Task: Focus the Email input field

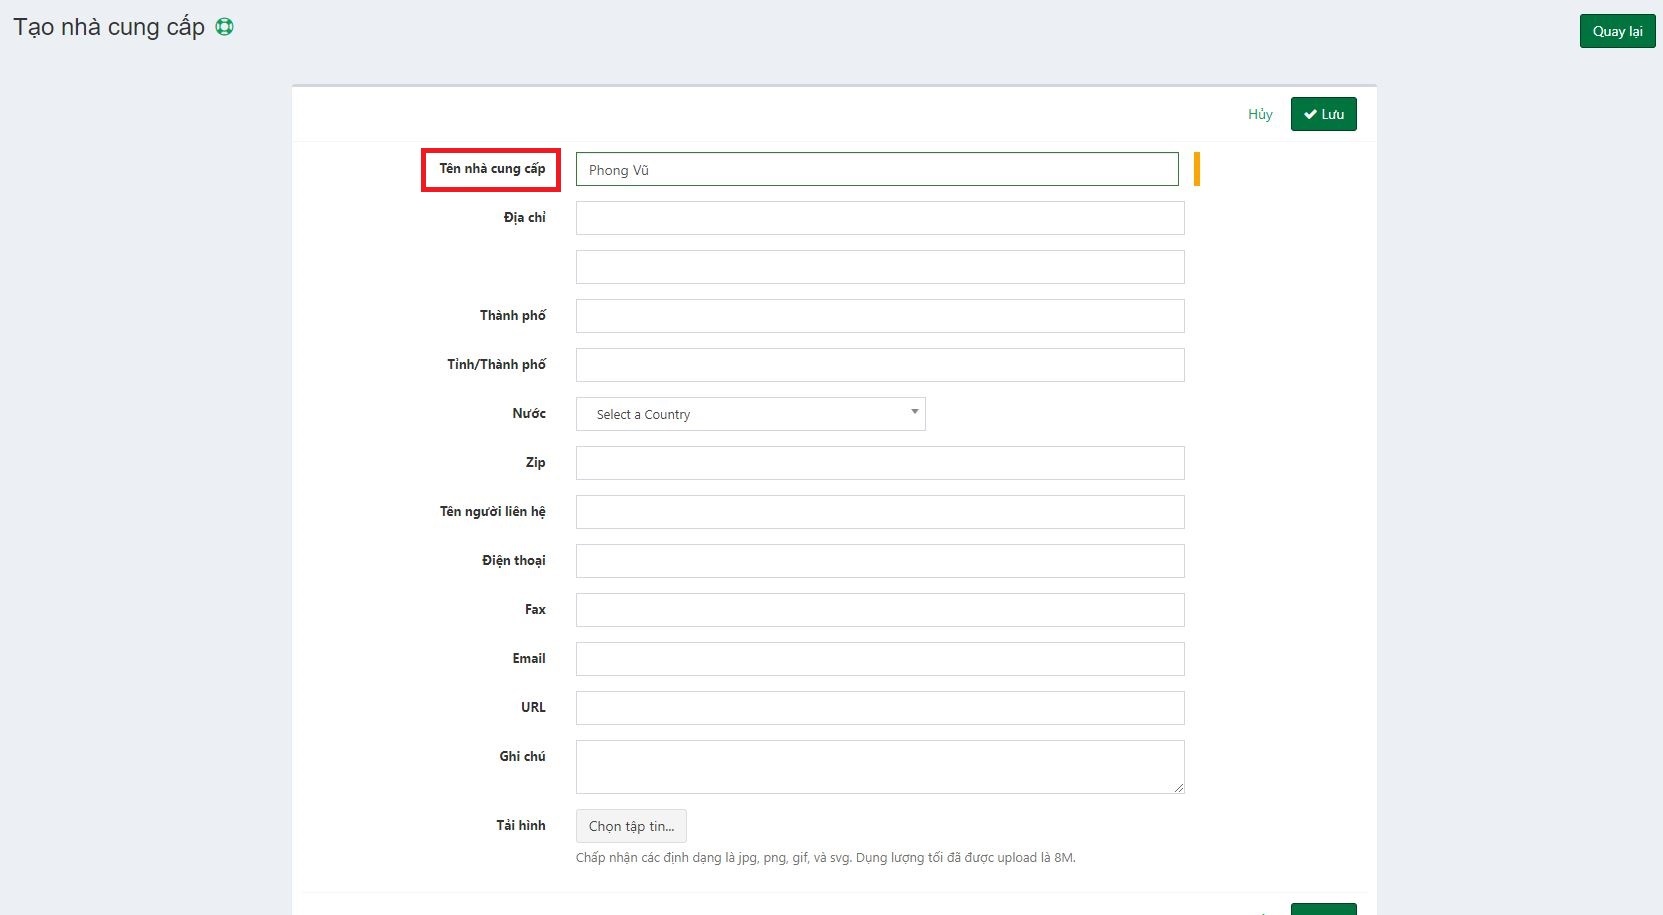Action: coord(879,659)
